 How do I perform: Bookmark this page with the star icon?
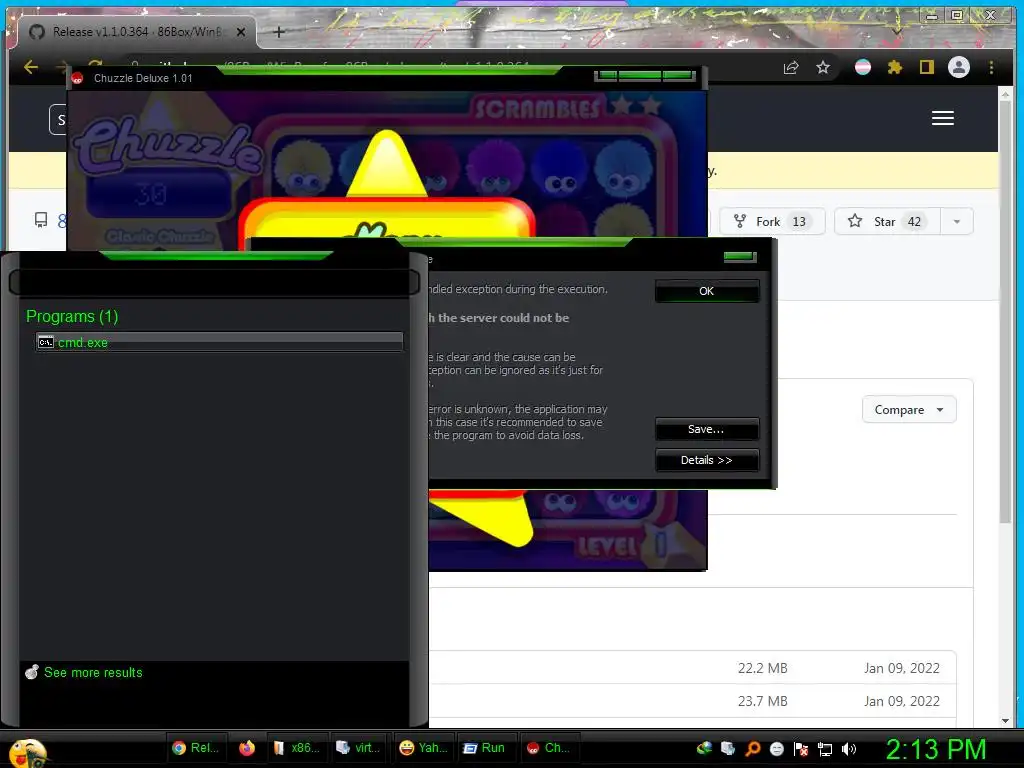[x=823, y=67]
